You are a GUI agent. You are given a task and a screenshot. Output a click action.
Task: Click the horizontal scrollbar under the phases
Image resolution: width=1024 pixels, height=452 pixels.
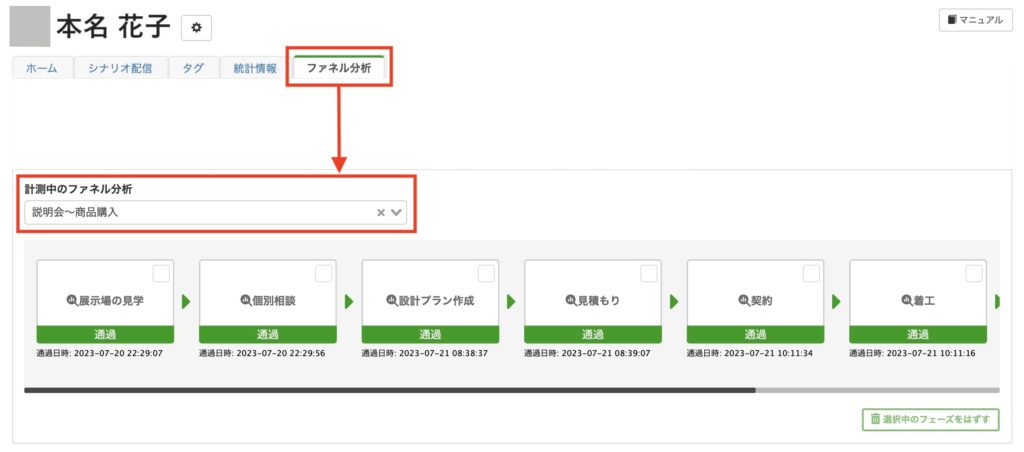(390, 390)
